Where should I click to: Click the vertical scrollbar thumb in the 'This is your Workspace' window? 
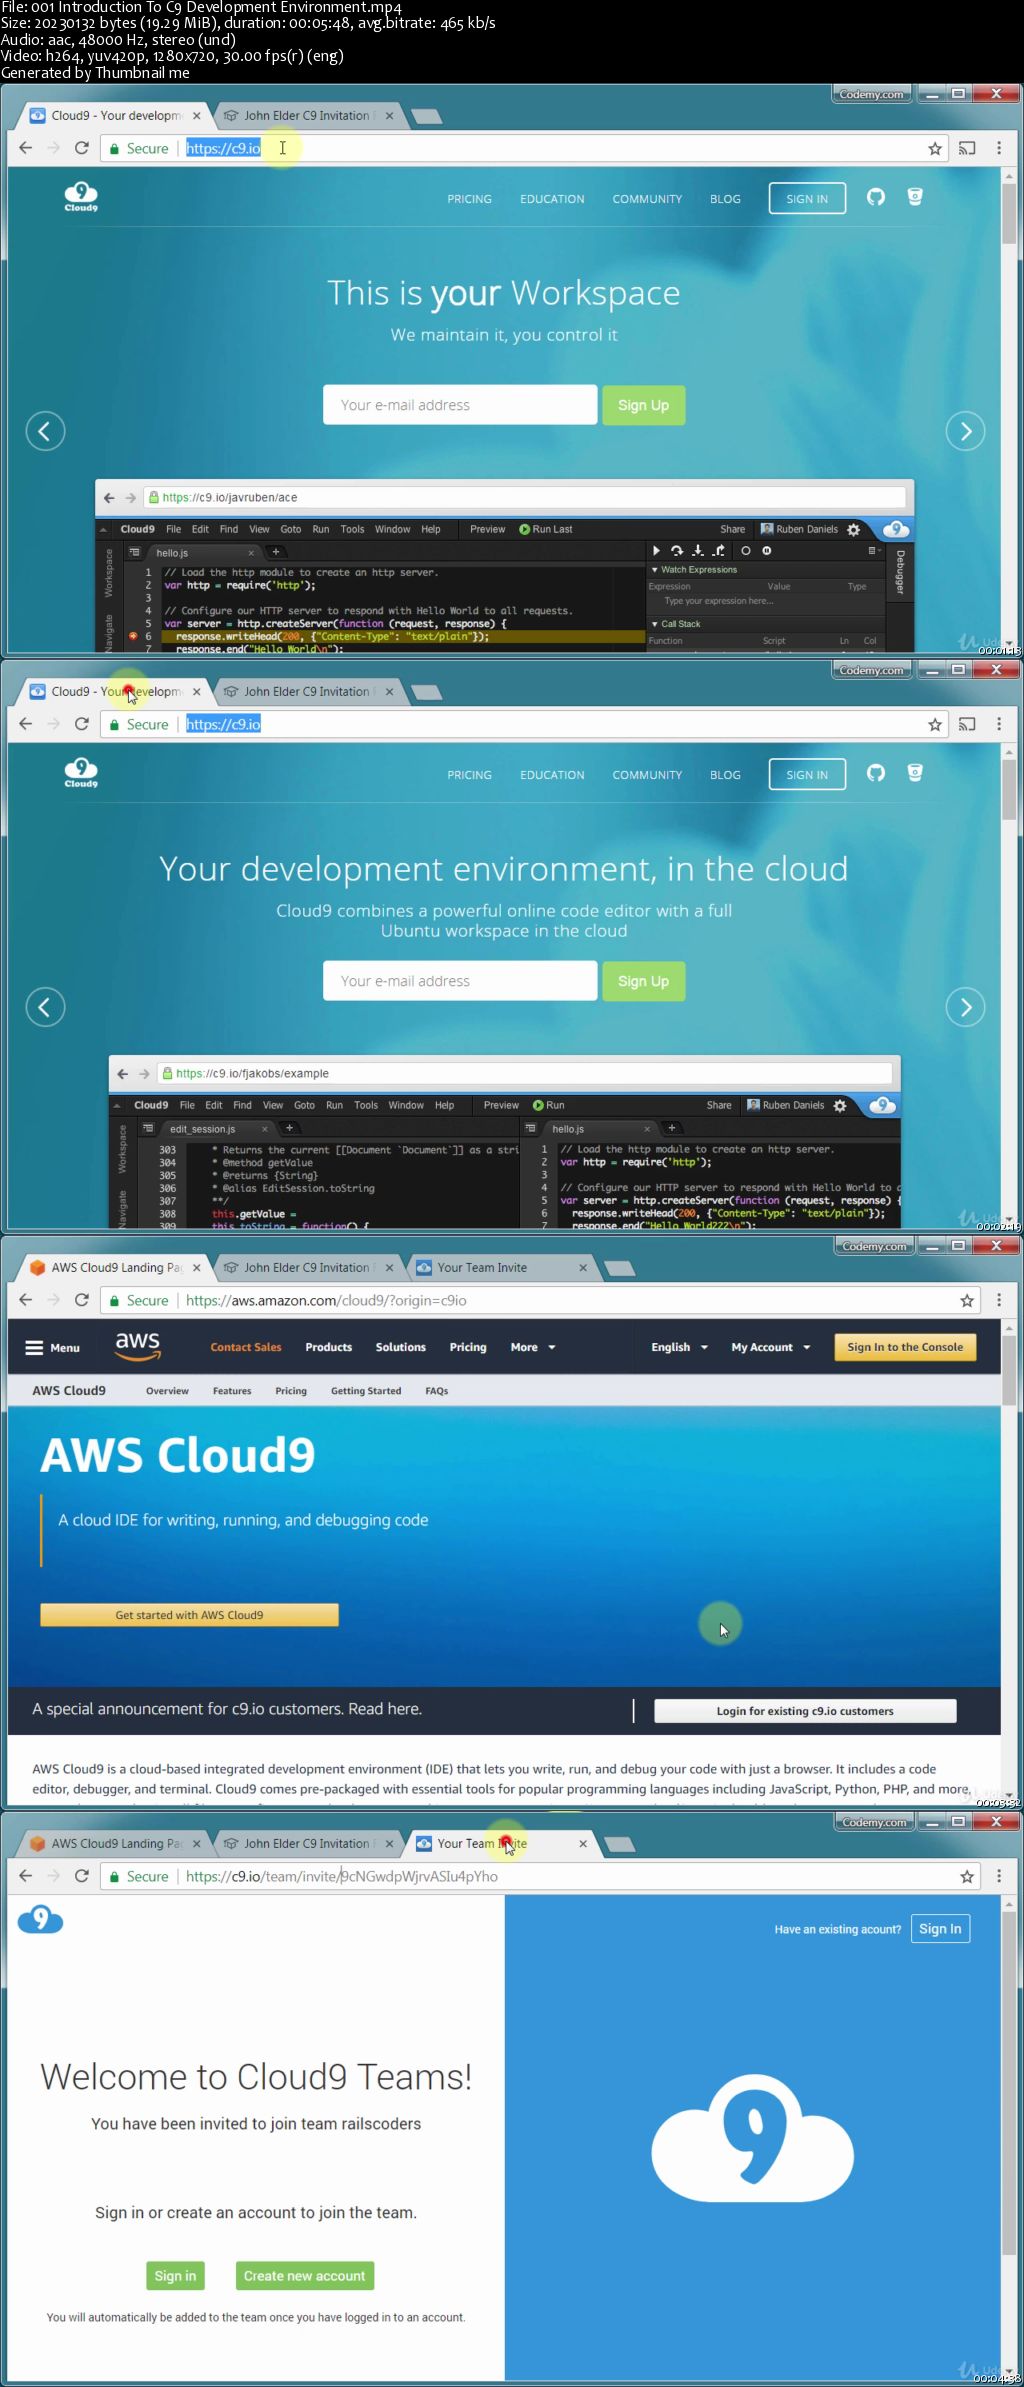coord(1008,213)
